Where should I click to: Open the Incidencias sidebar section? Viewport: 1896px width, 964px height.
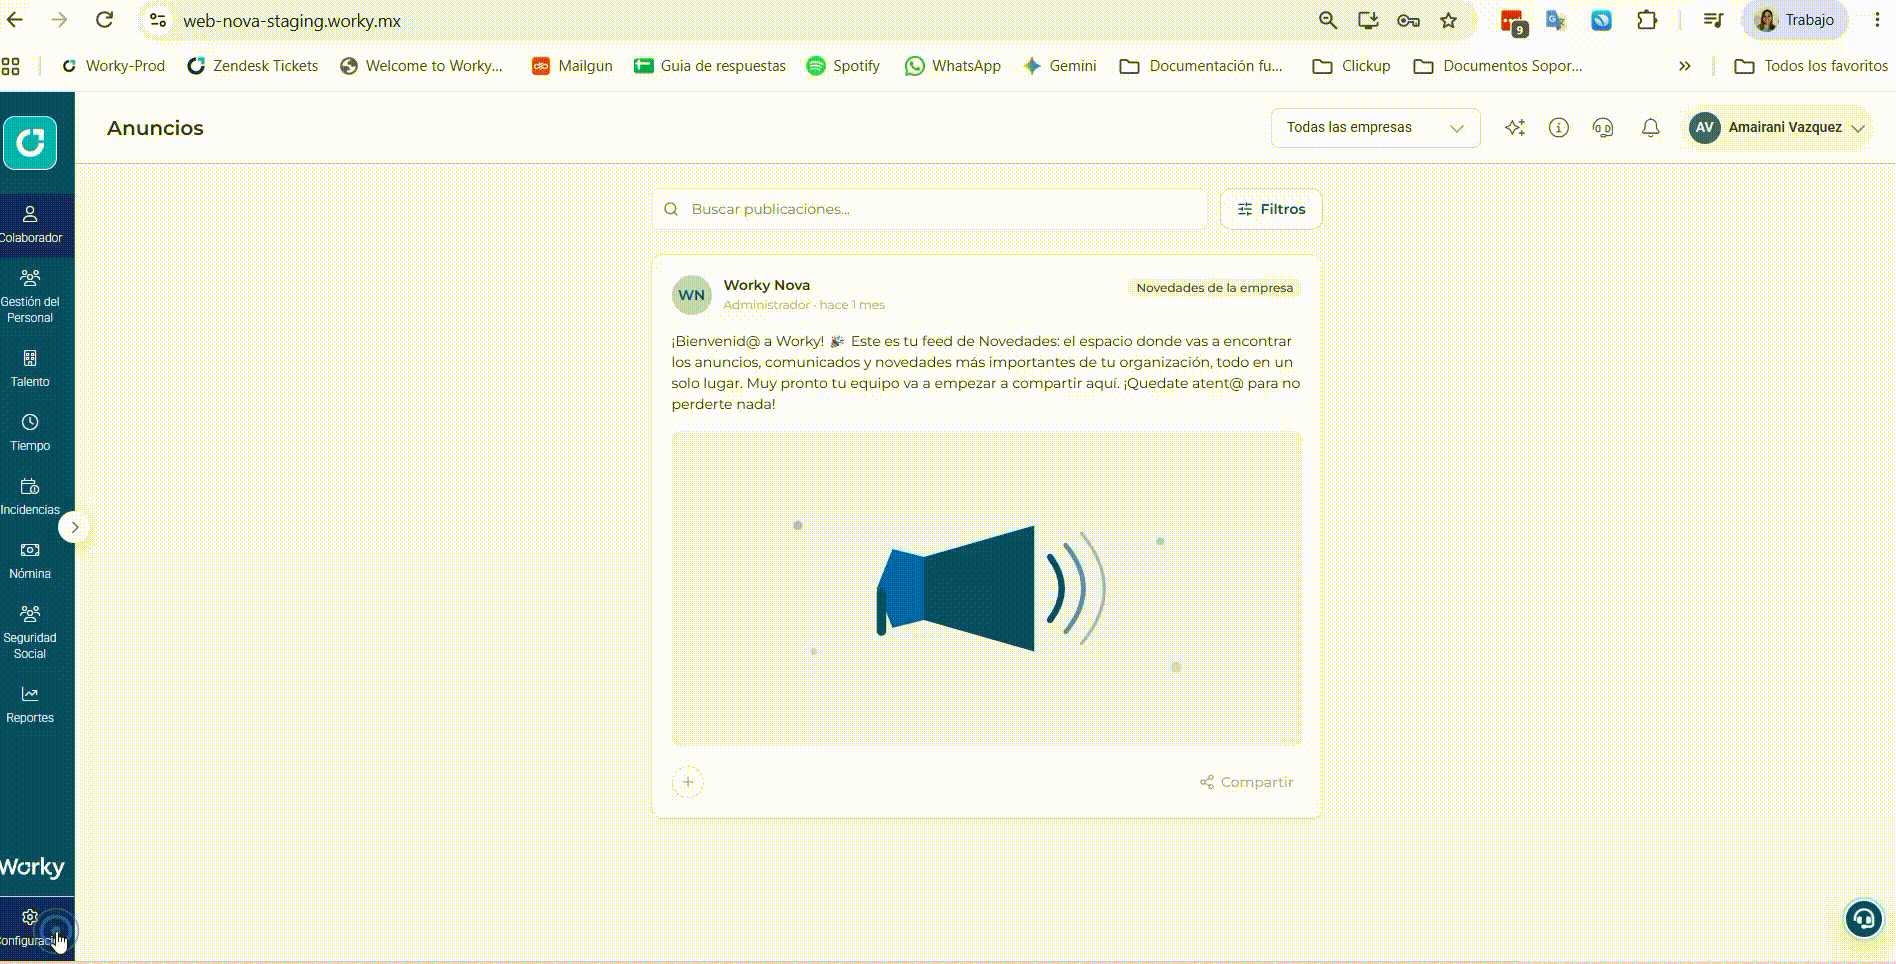(x=30, y=496)
